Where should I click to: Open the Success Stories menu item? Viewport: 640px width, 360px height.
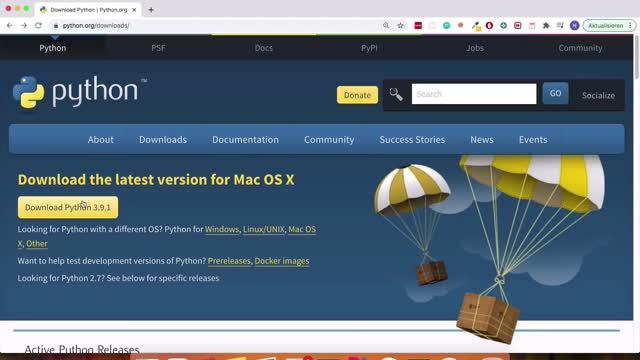pos(412,140)
